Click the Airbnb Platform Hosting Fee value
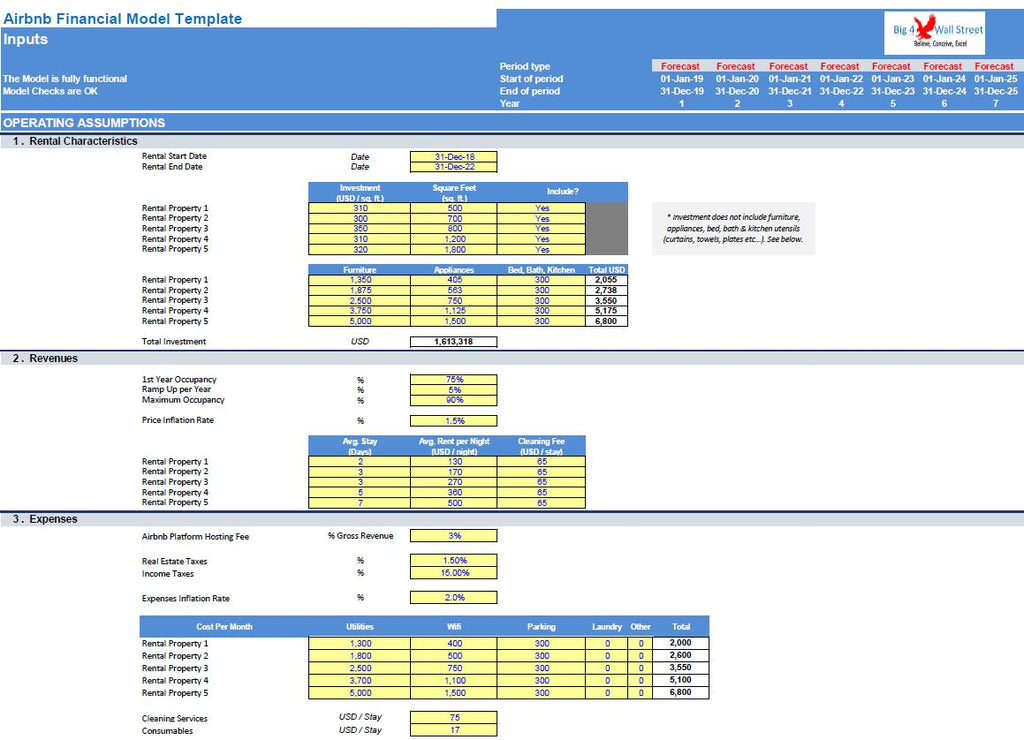Screen dimensions: 1024x740 point(453,536)
